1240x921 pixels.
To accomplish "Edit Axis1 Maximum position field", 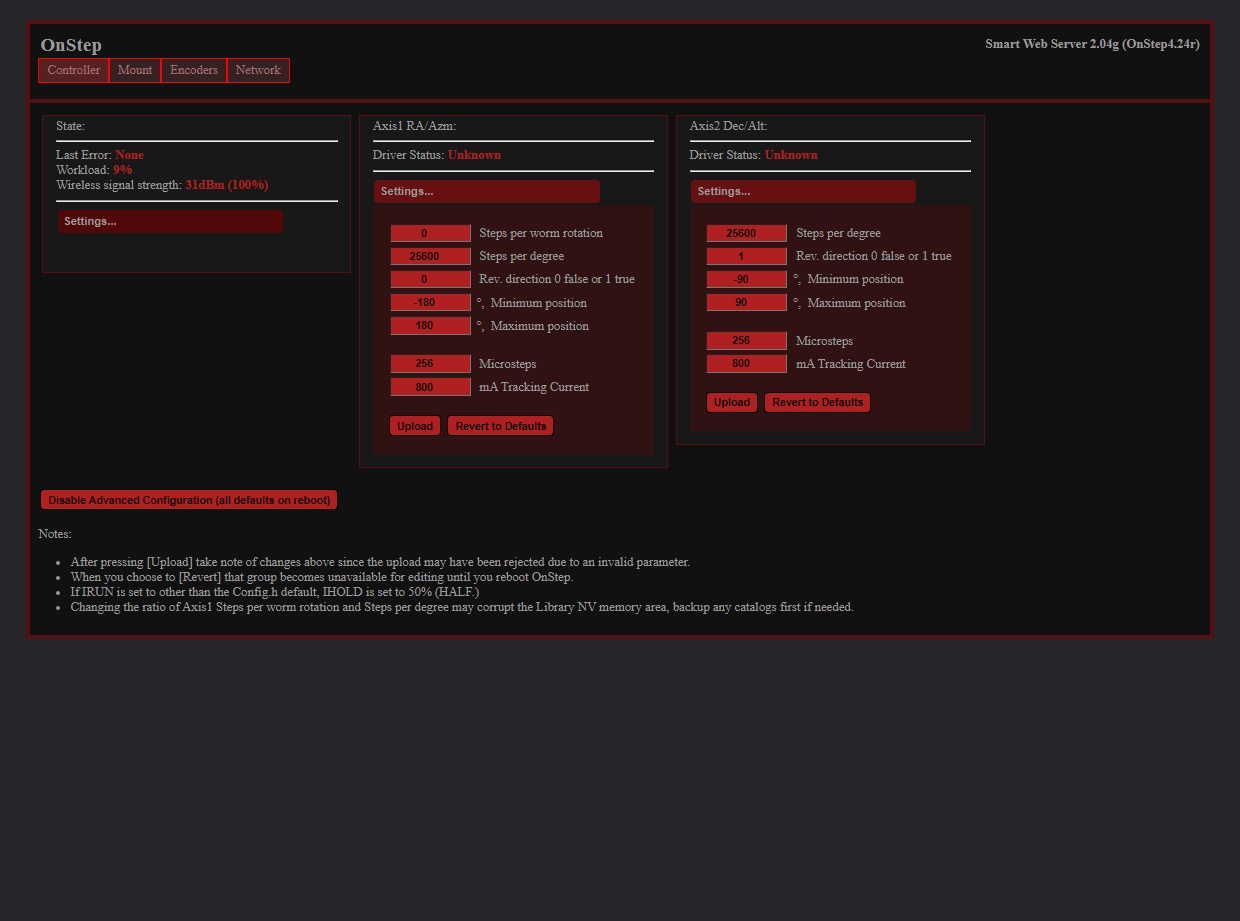I will click(430, 325).
